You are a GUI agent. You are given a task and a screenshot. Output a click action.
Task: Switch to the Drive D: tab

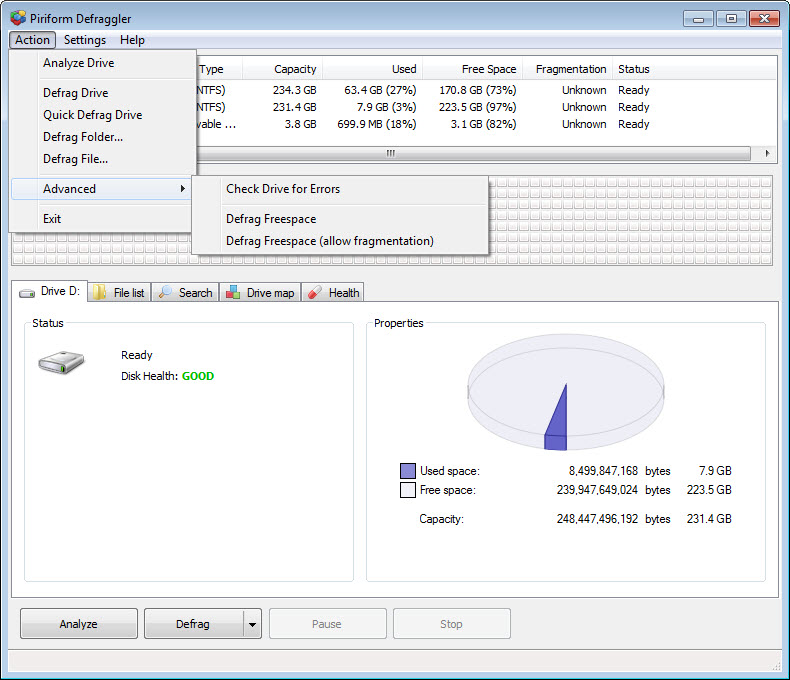click(x=49, y=291)
